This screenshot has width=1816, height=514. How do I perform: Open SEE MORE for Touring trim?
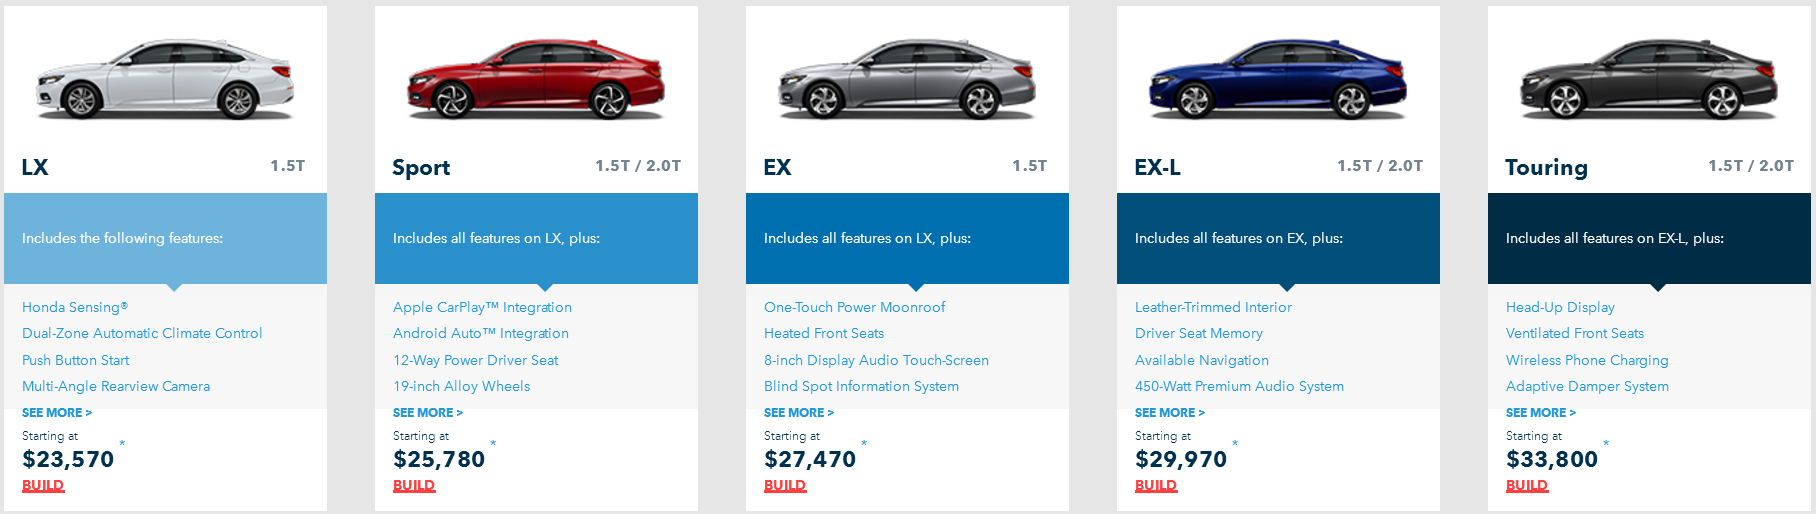[1541, 413]
